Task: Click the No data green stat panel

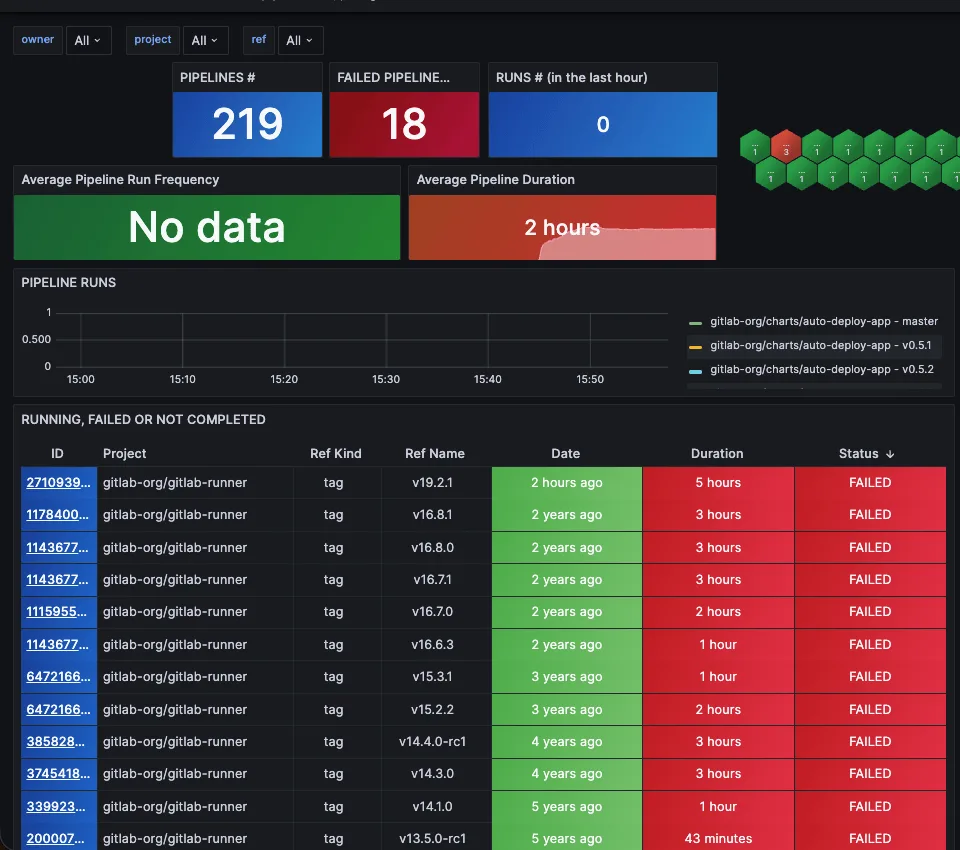Action: (x=207, y=227)
